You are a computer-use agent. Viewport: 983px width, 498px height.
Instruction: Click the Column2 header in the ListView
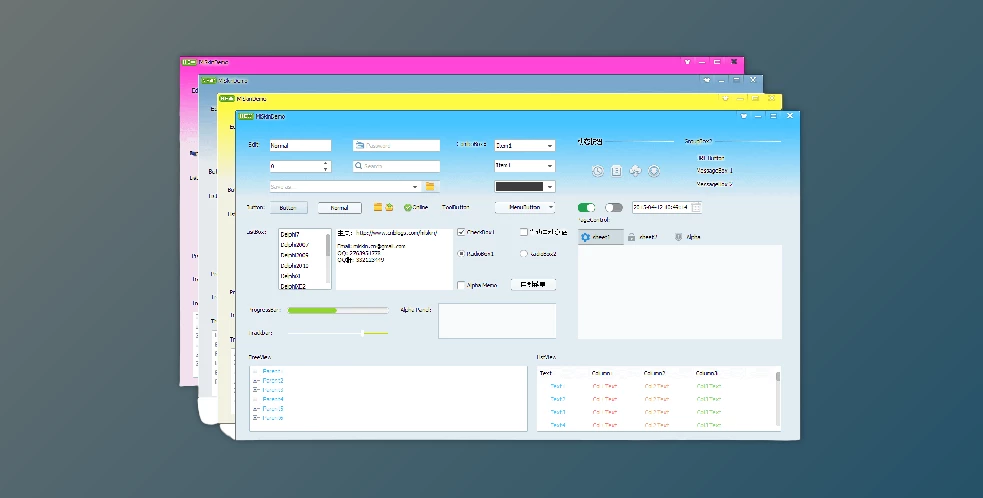(x=654, y=373)
